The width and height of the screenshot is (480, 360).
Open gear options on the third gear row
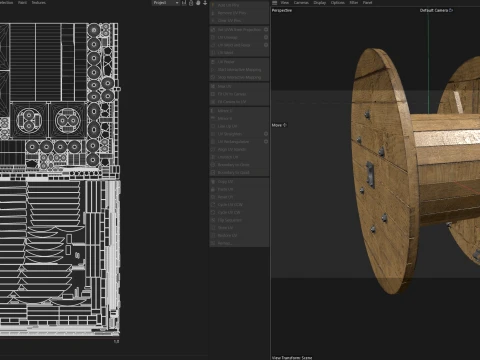coord(266,45)
